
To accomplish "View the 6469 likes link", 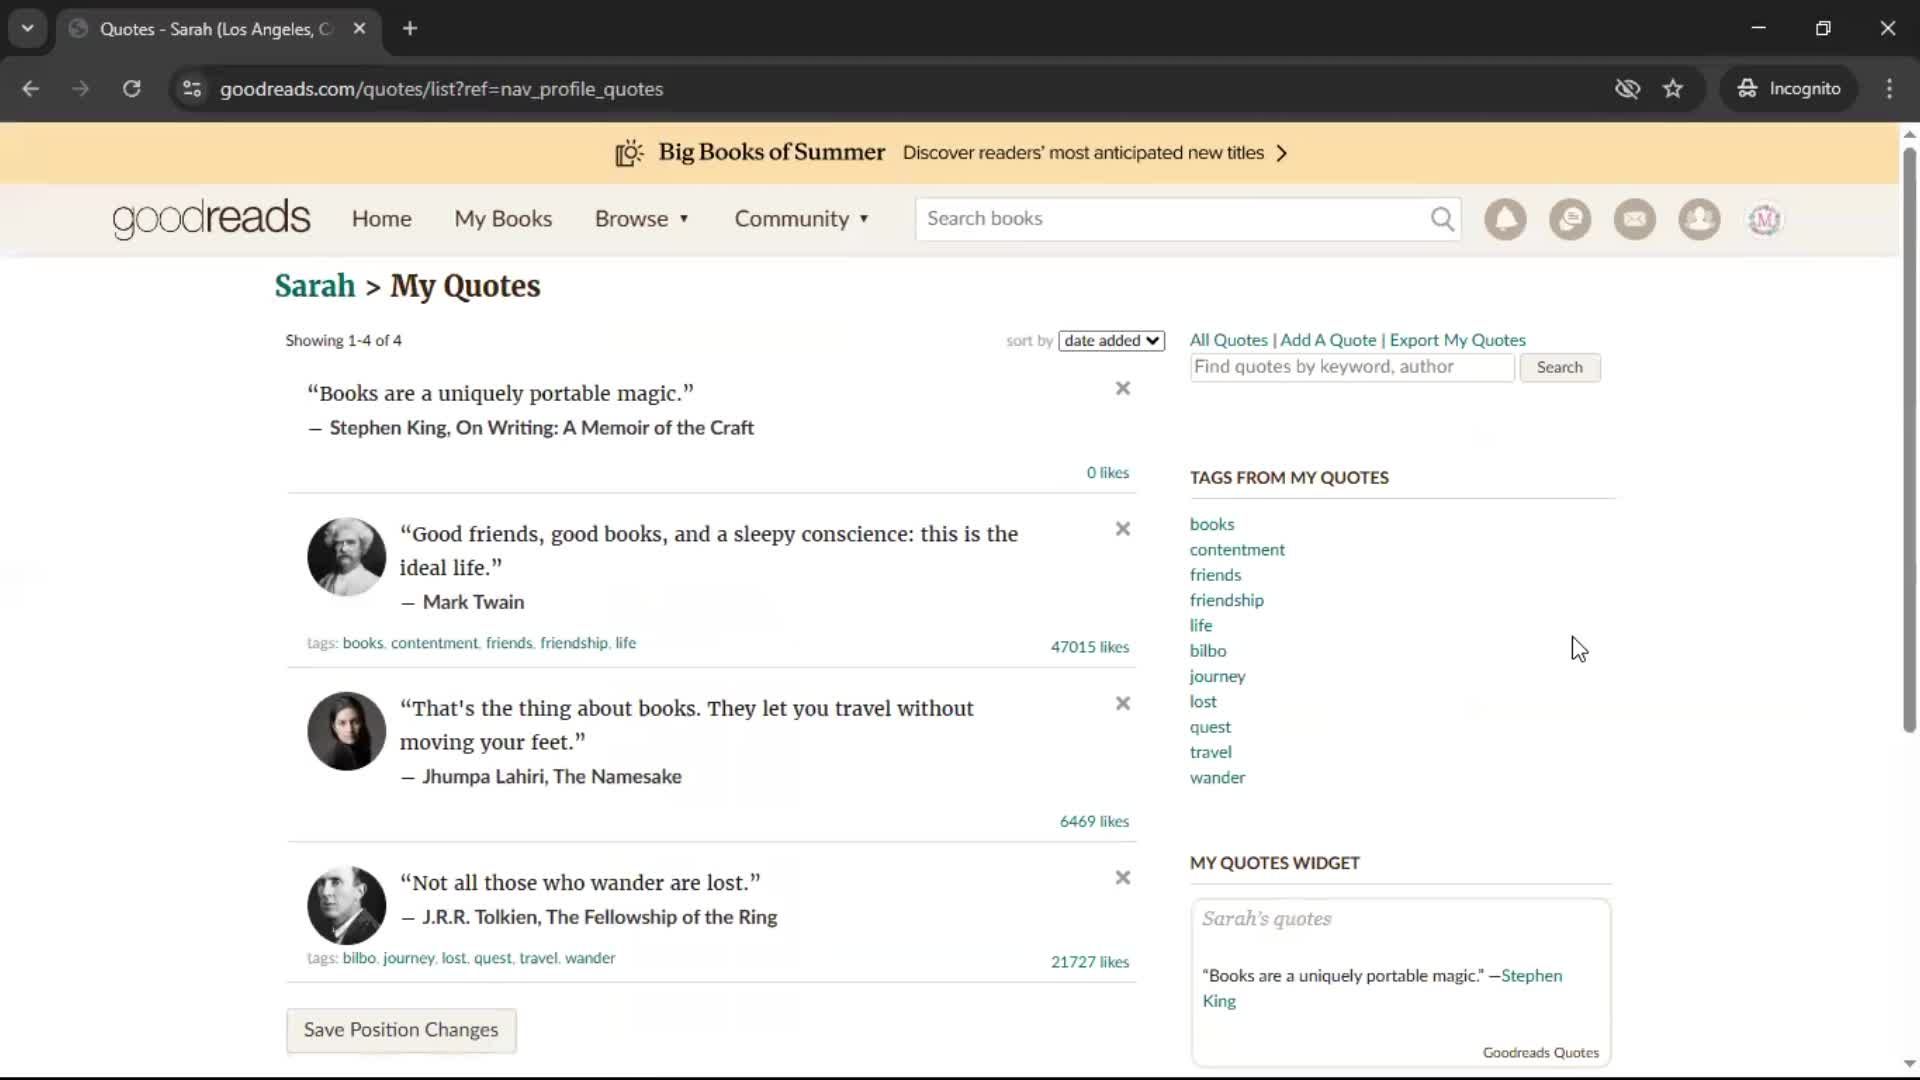I will pos(1094,821).
